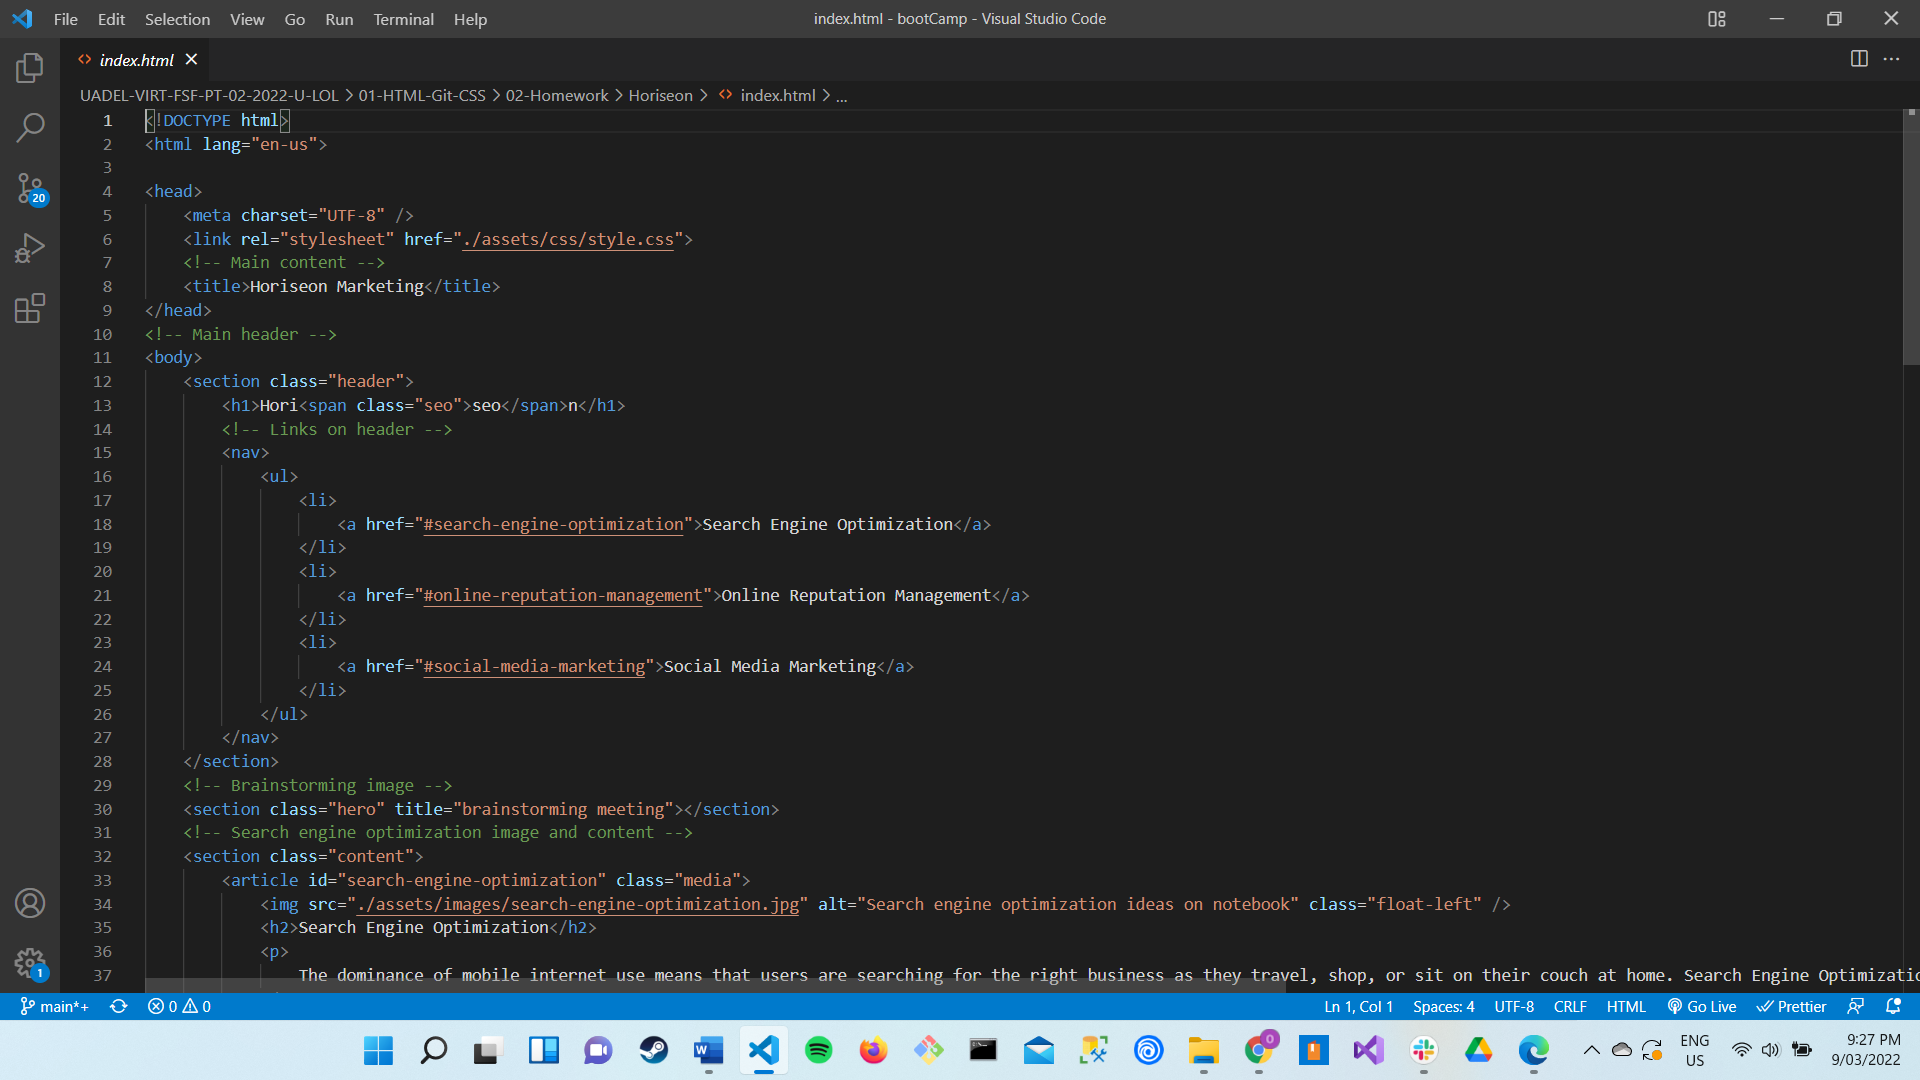Screen dimensions: 1920x1080
Task: Click the Accounts icon in the activity bar
Action: 29,903
